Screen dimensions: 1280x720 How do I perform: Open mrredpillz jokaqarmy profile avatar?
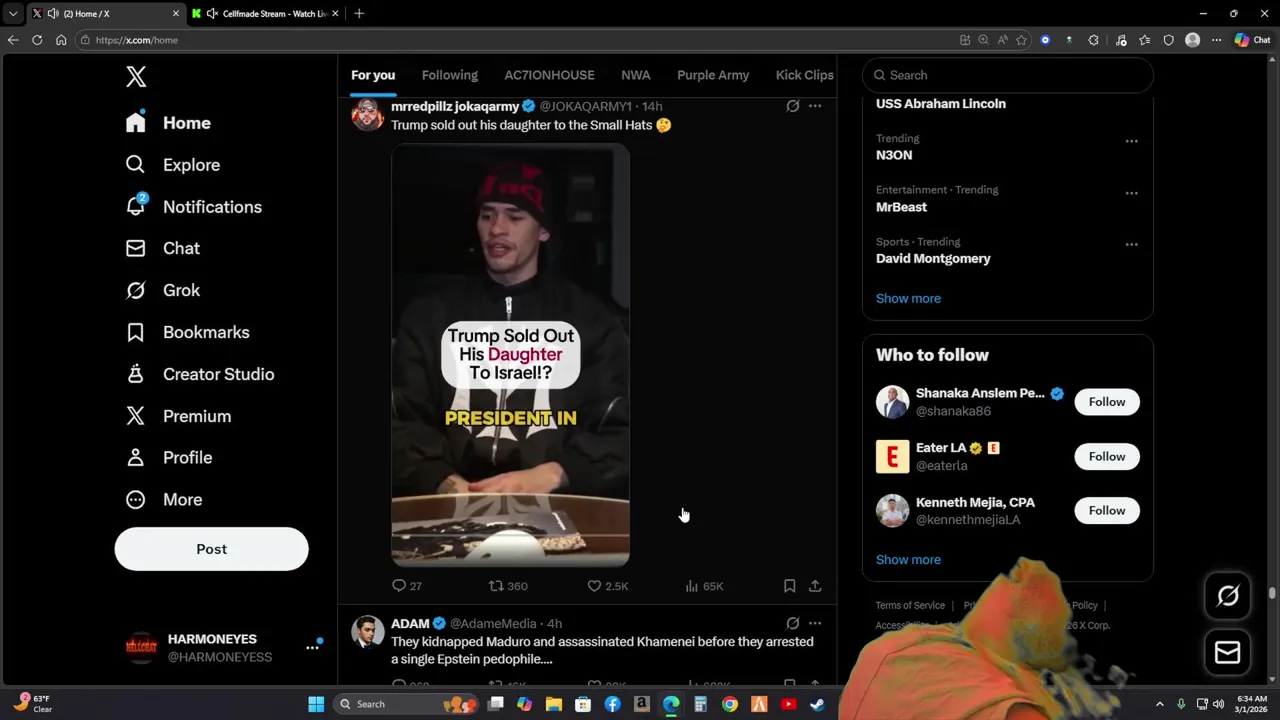pyautogui.click(x=367, y=114)
